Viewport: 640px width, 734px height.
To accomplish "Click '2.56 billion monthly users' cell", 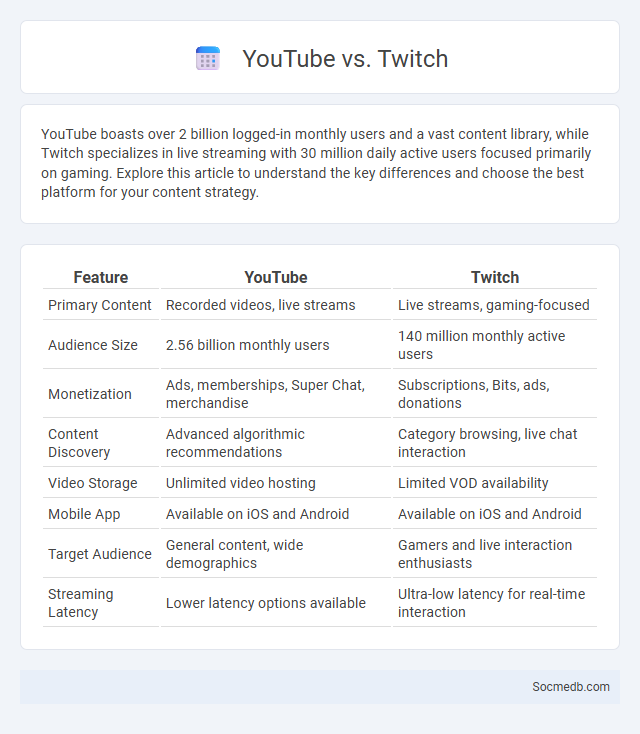I will coord(248,345).
